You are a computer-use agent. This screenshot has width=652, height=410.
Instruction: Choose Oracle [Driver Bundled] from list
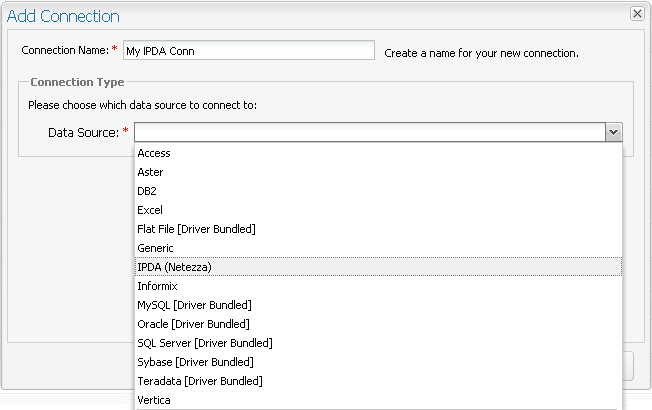(193, 324)
